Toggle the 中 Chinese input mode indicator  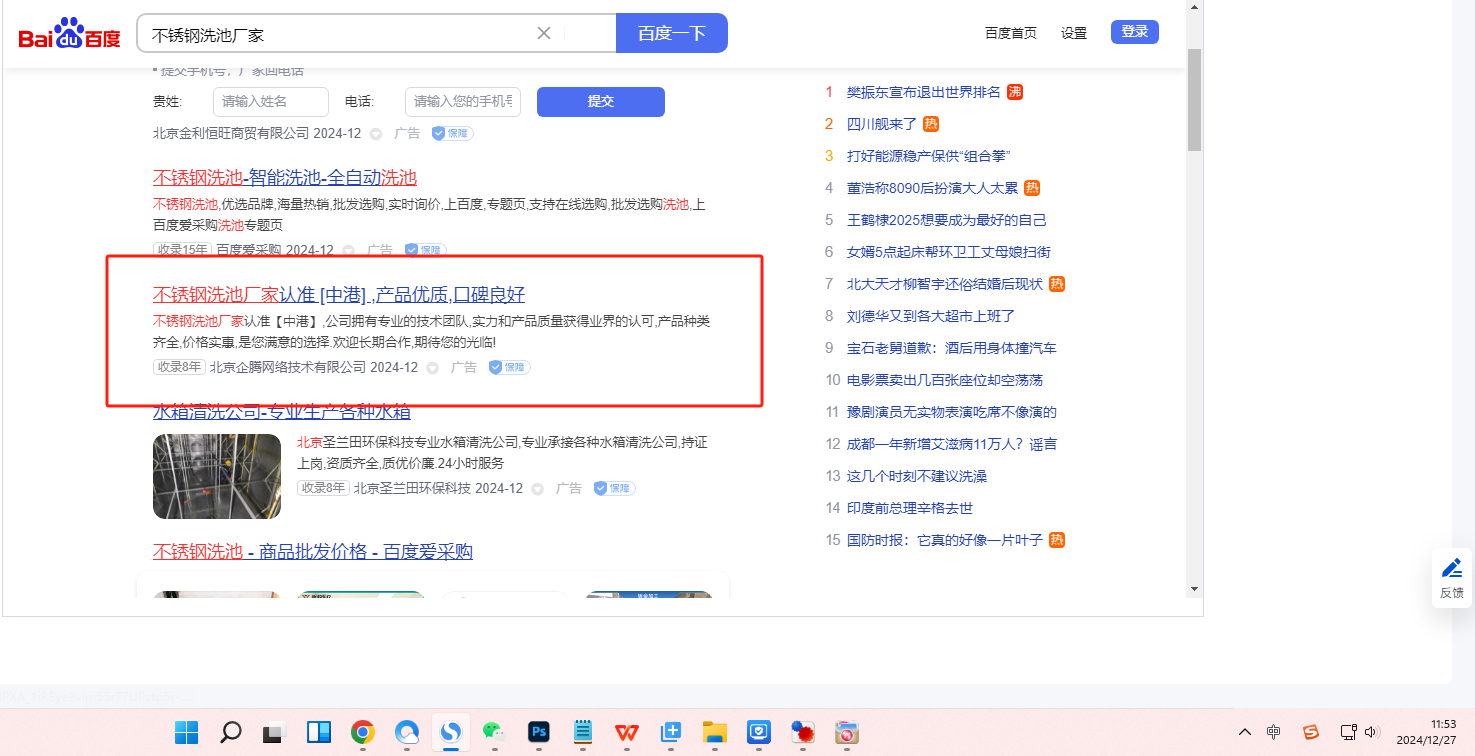pyautogui.click(x=1273, y=732)
